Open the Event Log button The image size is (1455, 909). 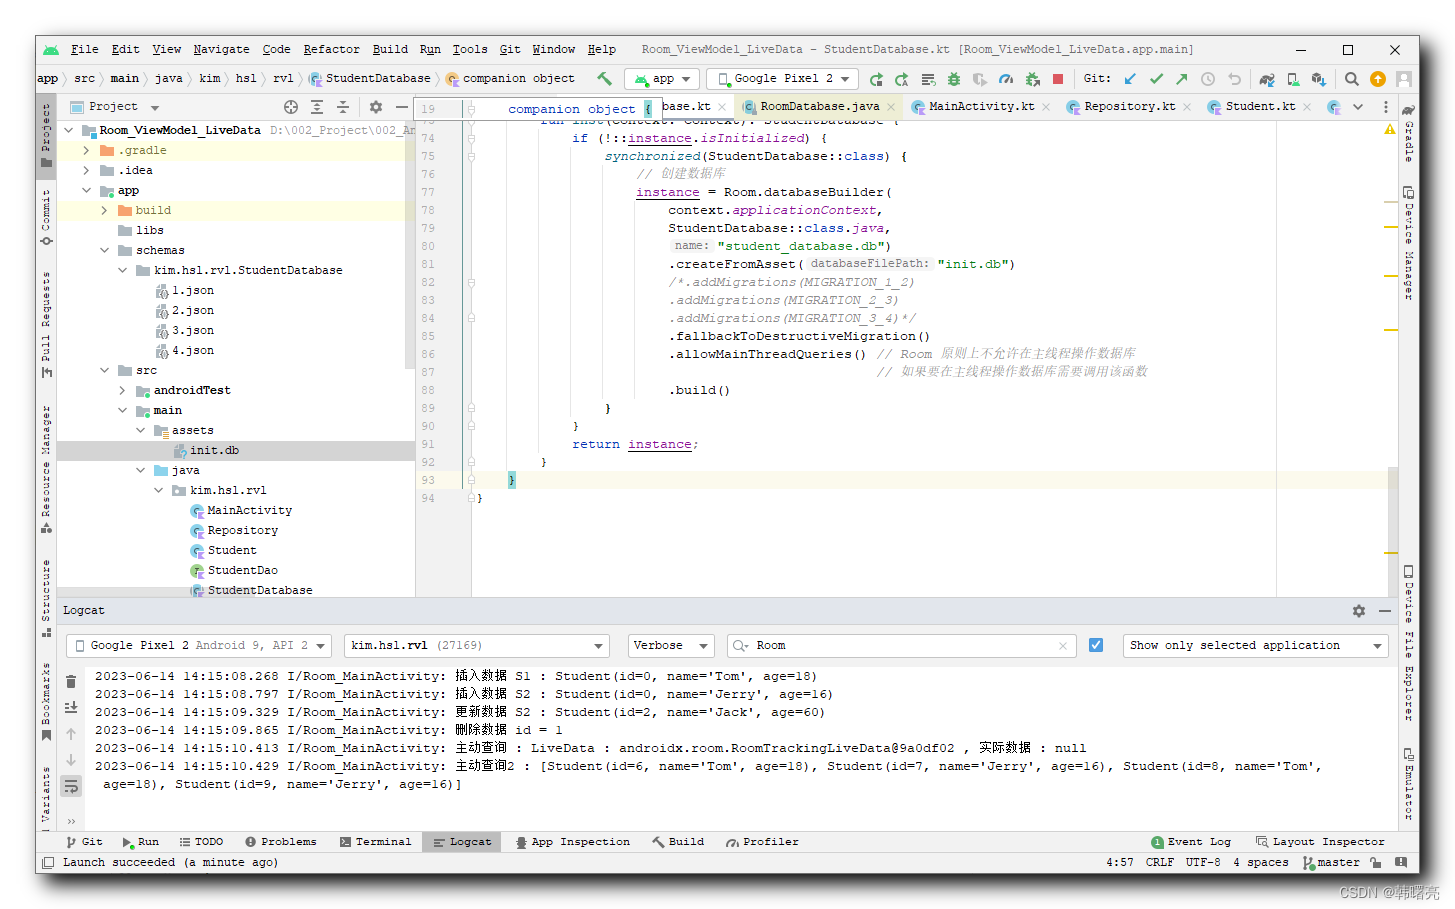tap(1191, 842)
